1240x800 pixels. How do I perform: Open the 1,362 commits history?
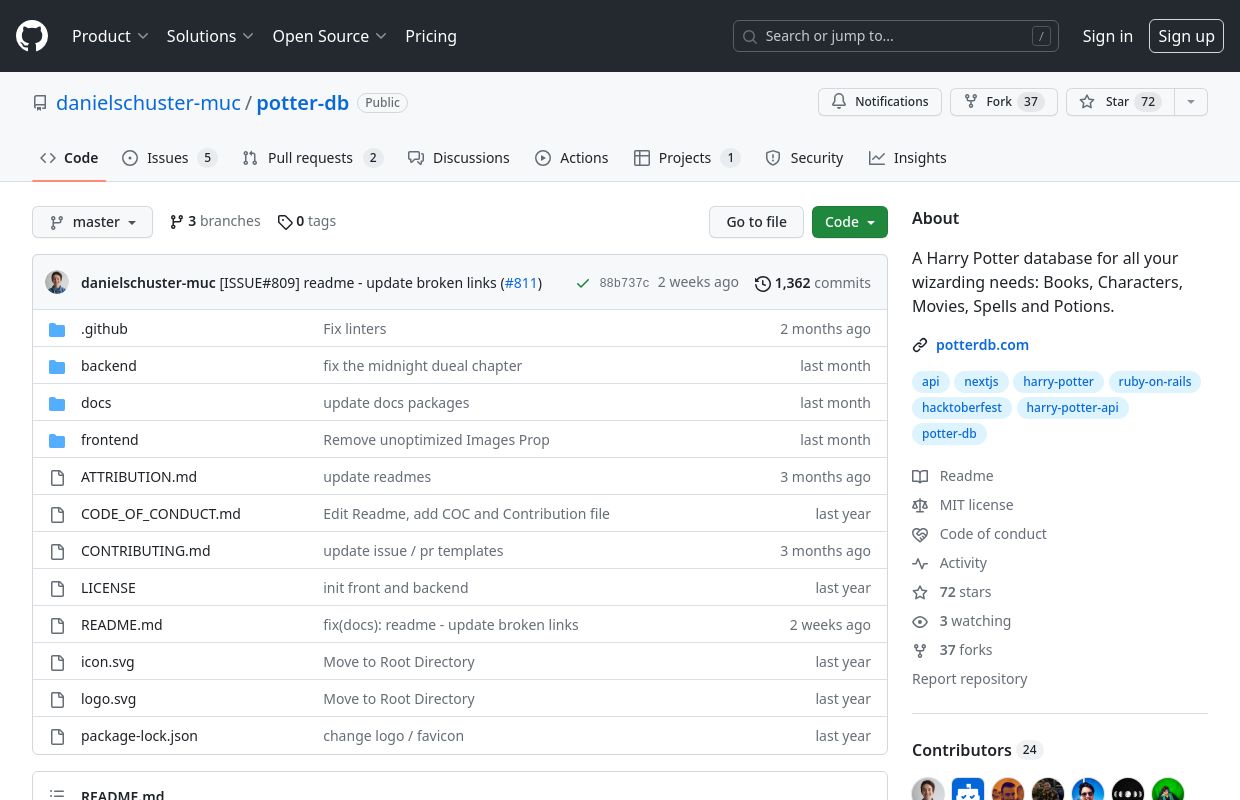812,283
